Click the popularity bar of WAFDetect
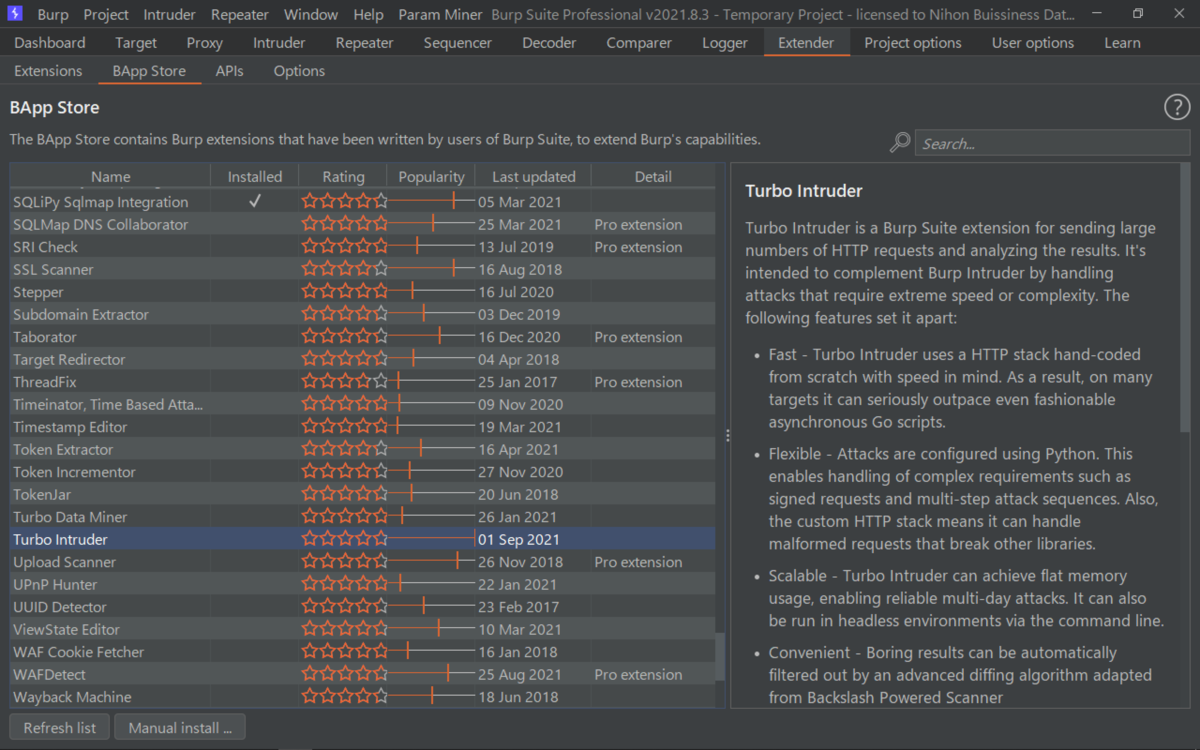 tap(432, 674)
